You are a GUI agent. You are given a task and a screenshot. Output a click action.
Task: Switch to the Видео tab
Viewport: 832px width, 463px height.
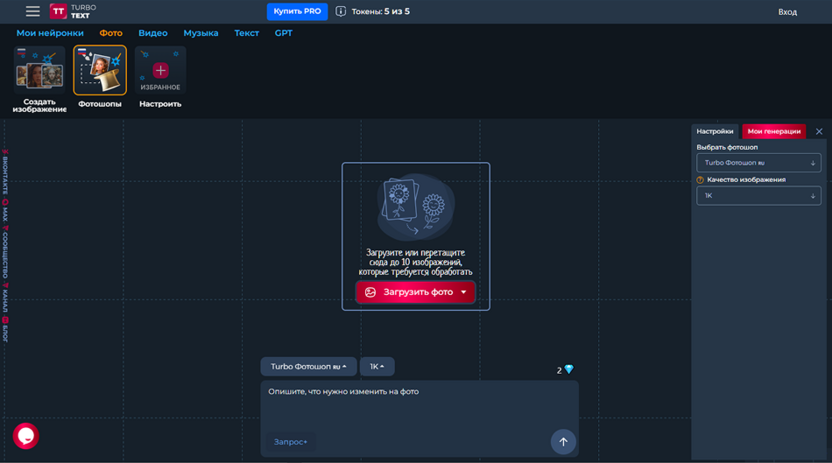(153, 33)
